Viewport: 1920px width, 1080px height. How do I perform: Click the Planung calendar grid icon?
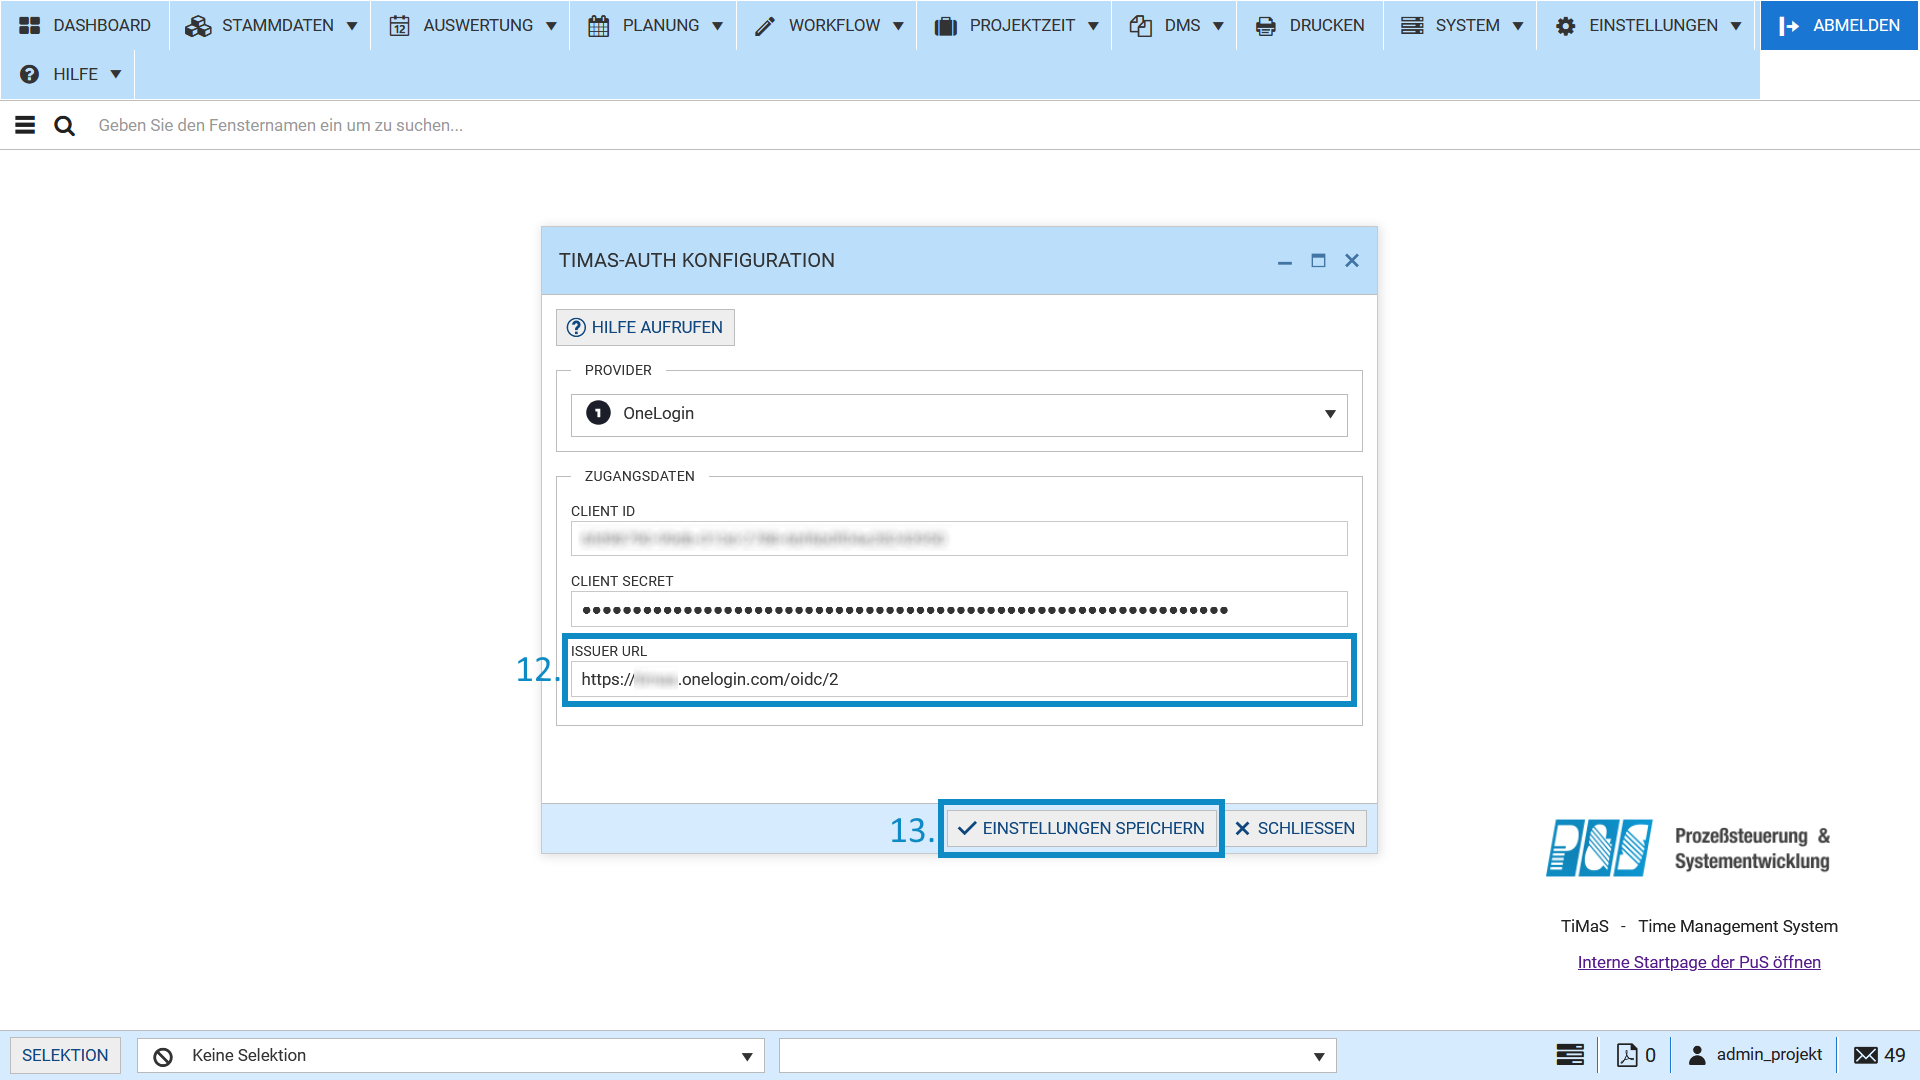coord(598,26)
